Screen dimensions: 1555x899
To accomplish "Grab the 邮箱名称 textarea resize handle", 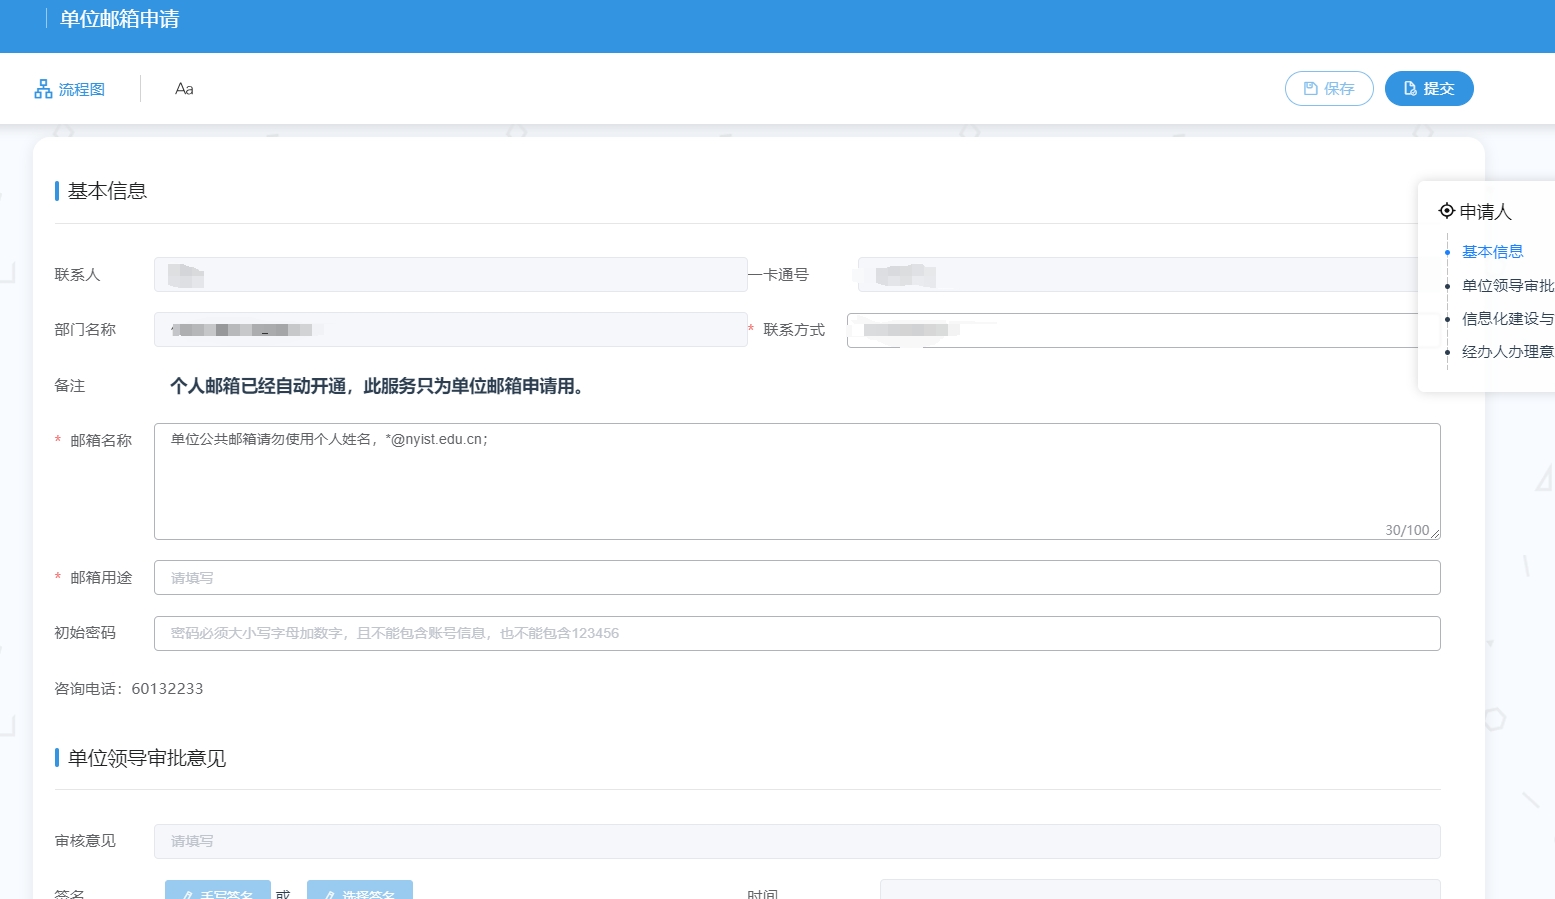I will (1435, 534).
